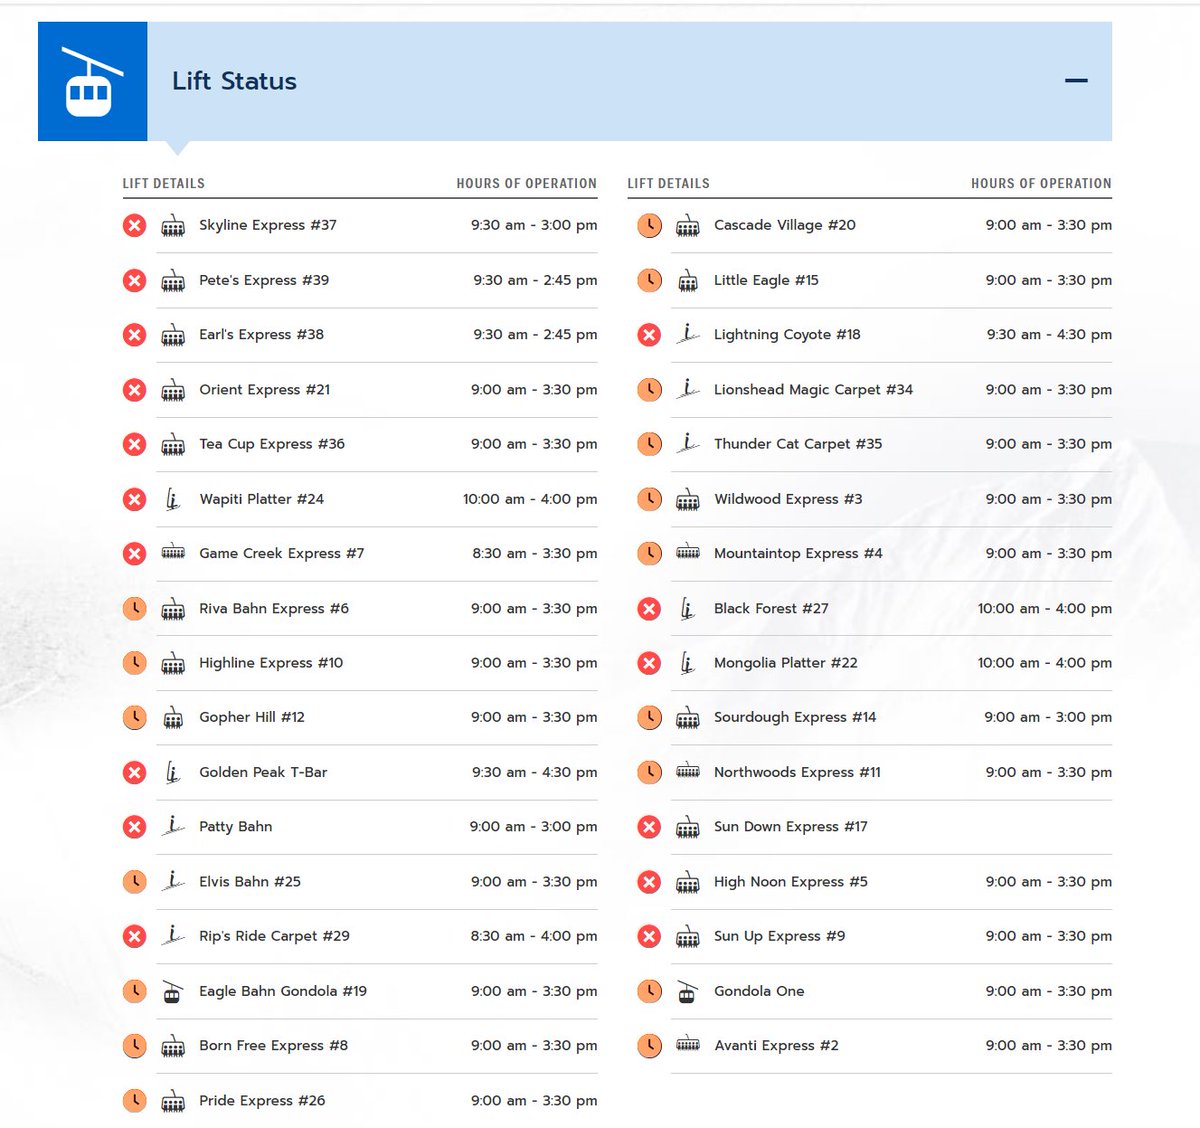Click the Patty Bahn lift name
The image size is (1200, 1128).
point(236,827)
